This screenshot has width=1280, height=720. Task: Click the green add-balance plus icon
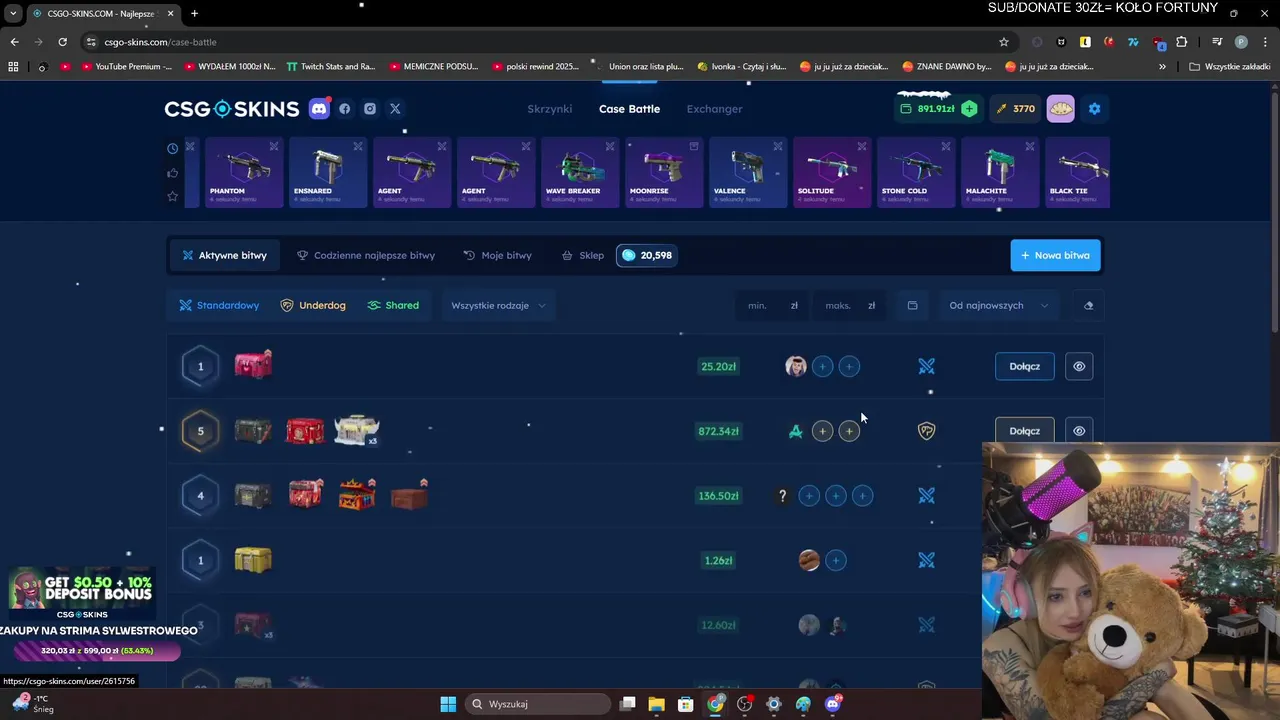click(x=969, y=109)
